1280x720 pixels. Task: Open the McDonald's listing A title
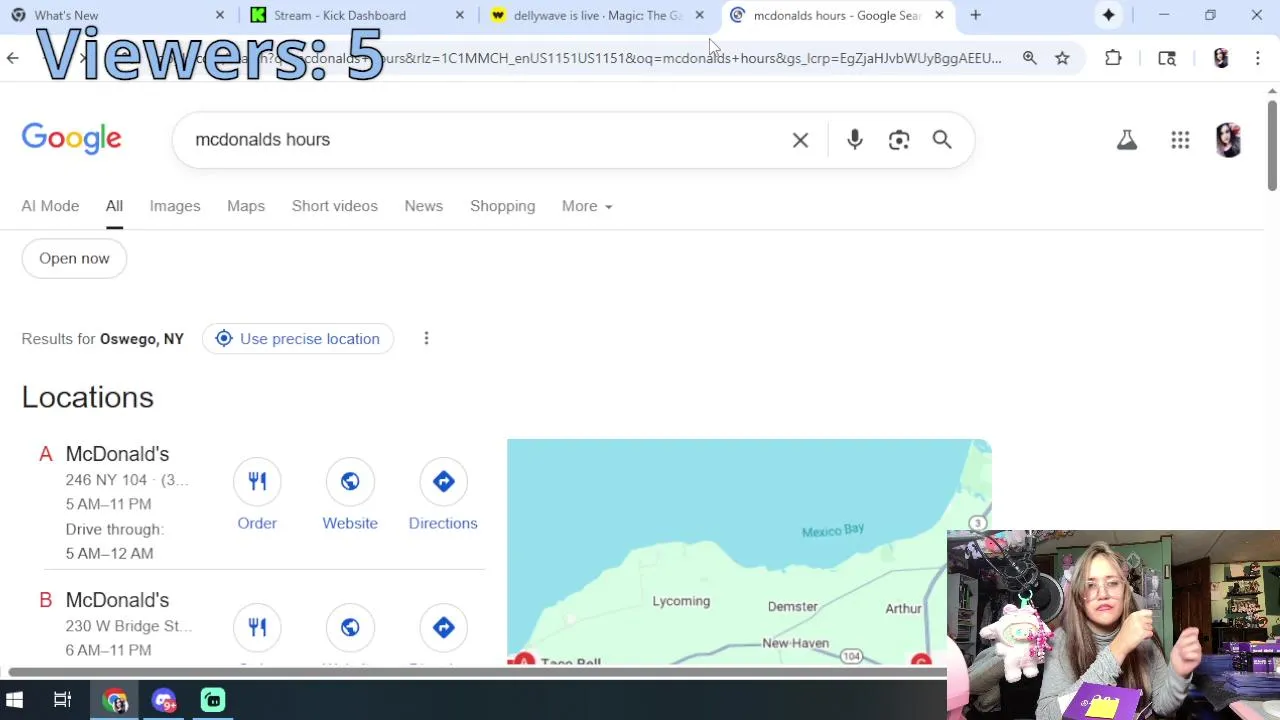(x=117, y=454)
